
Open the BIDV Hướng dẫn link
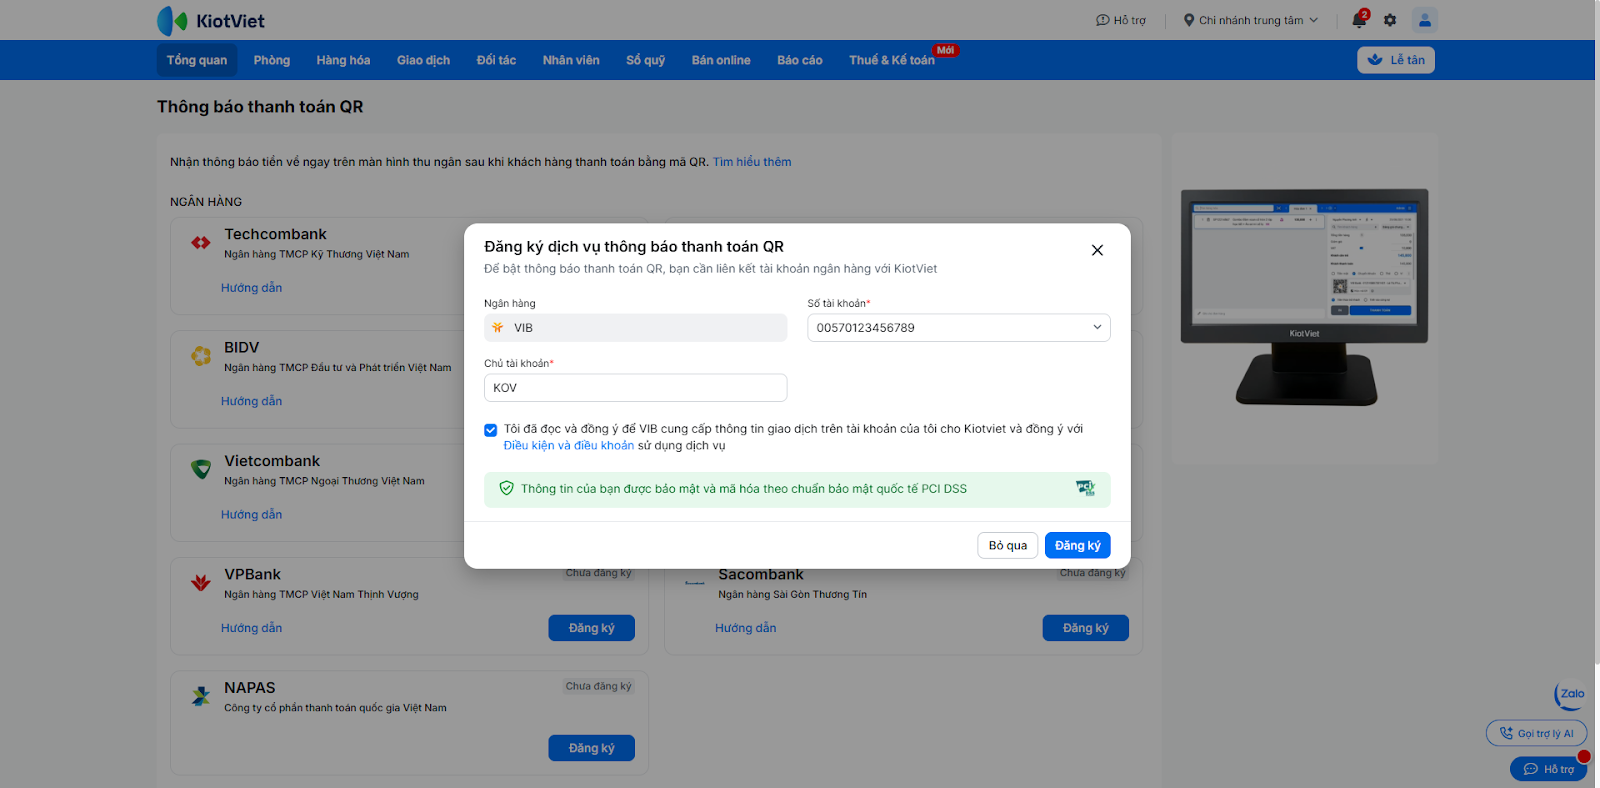[252, 401]
